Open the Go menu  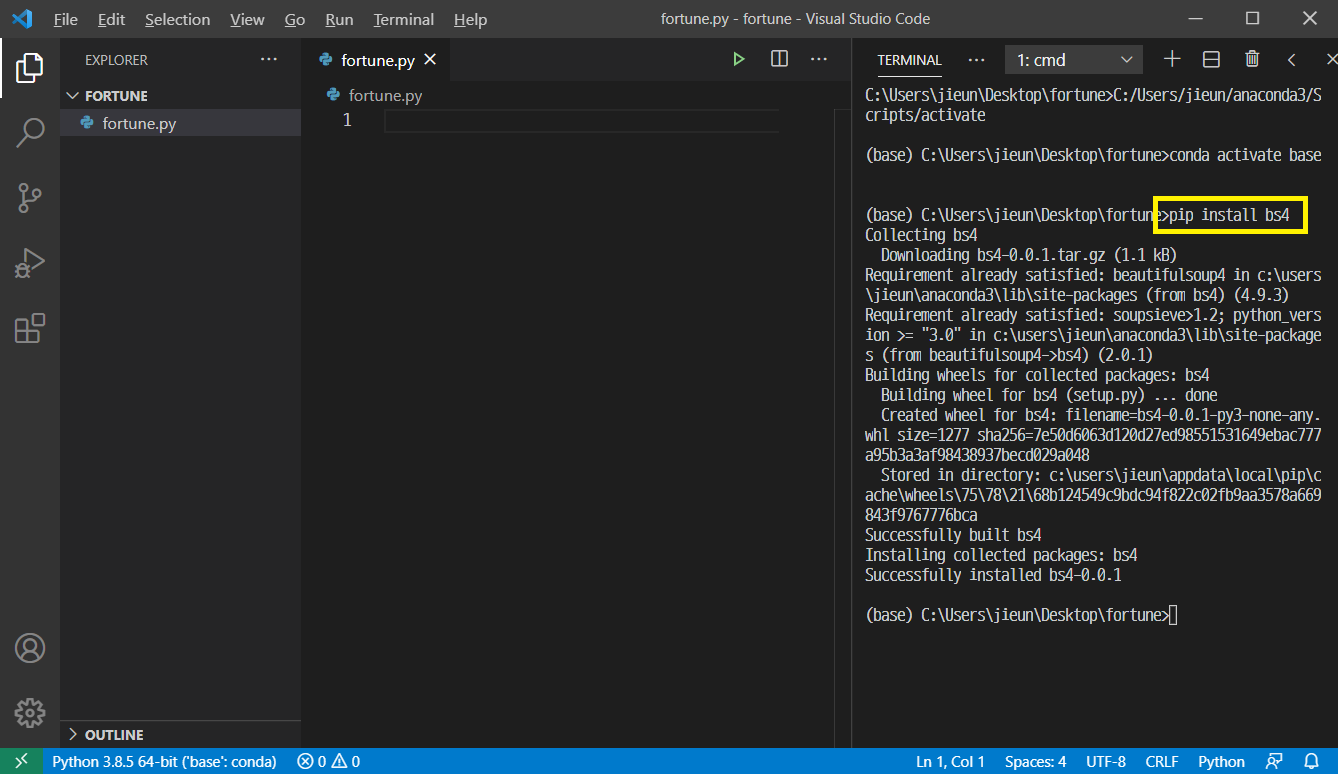pyautogui.click(x=295, y=19)
